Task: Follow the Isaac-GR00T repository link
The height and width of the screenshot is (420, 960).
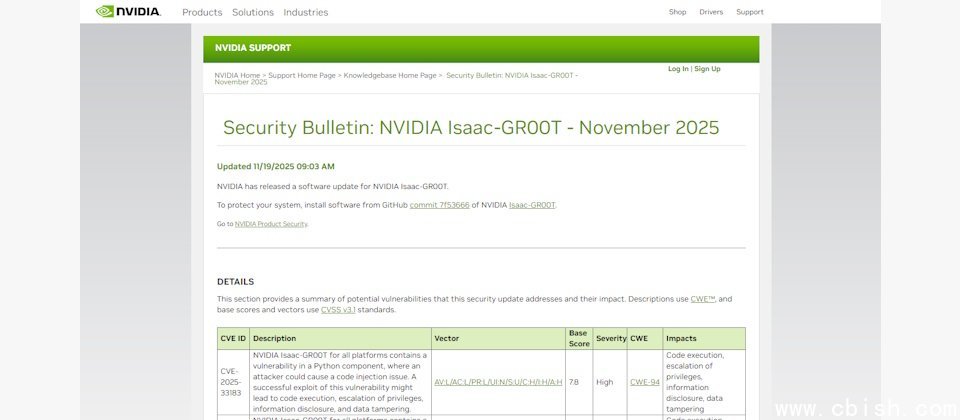Action: 532,205
